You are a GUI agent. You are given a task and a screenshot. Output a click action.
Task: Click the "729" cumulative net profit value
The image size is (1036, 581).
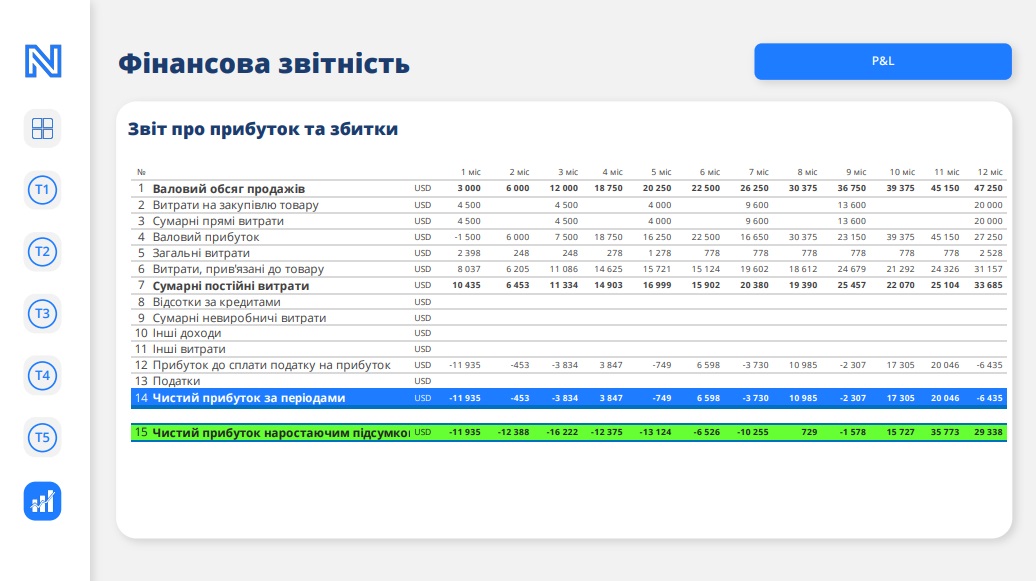point(809,432)
